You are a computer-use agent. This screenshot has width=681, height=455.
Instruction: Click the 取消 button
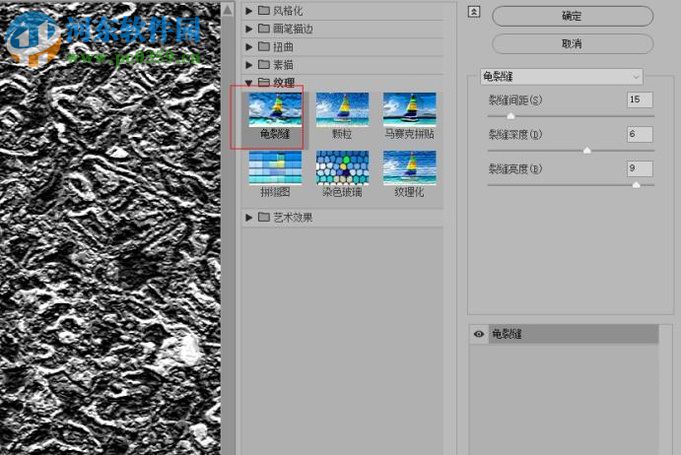click(572, 44)
